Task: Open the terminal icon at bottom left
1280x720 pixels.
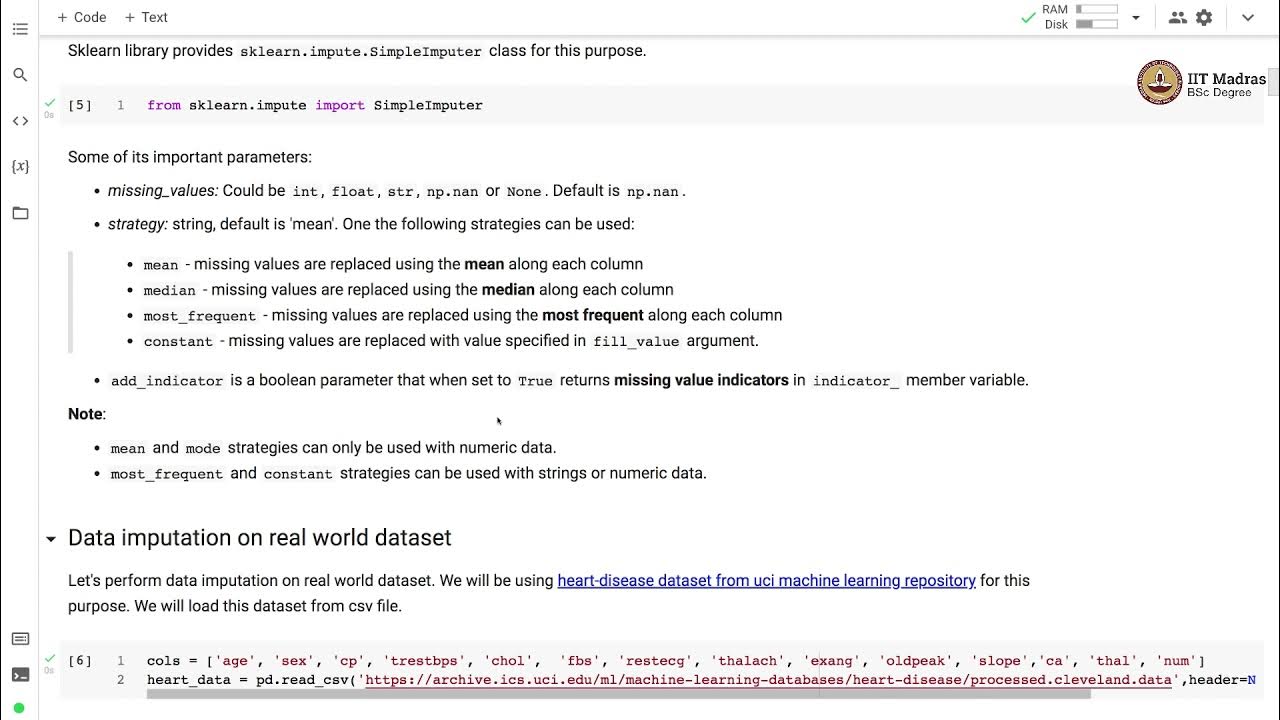Action: coord(20,675)
